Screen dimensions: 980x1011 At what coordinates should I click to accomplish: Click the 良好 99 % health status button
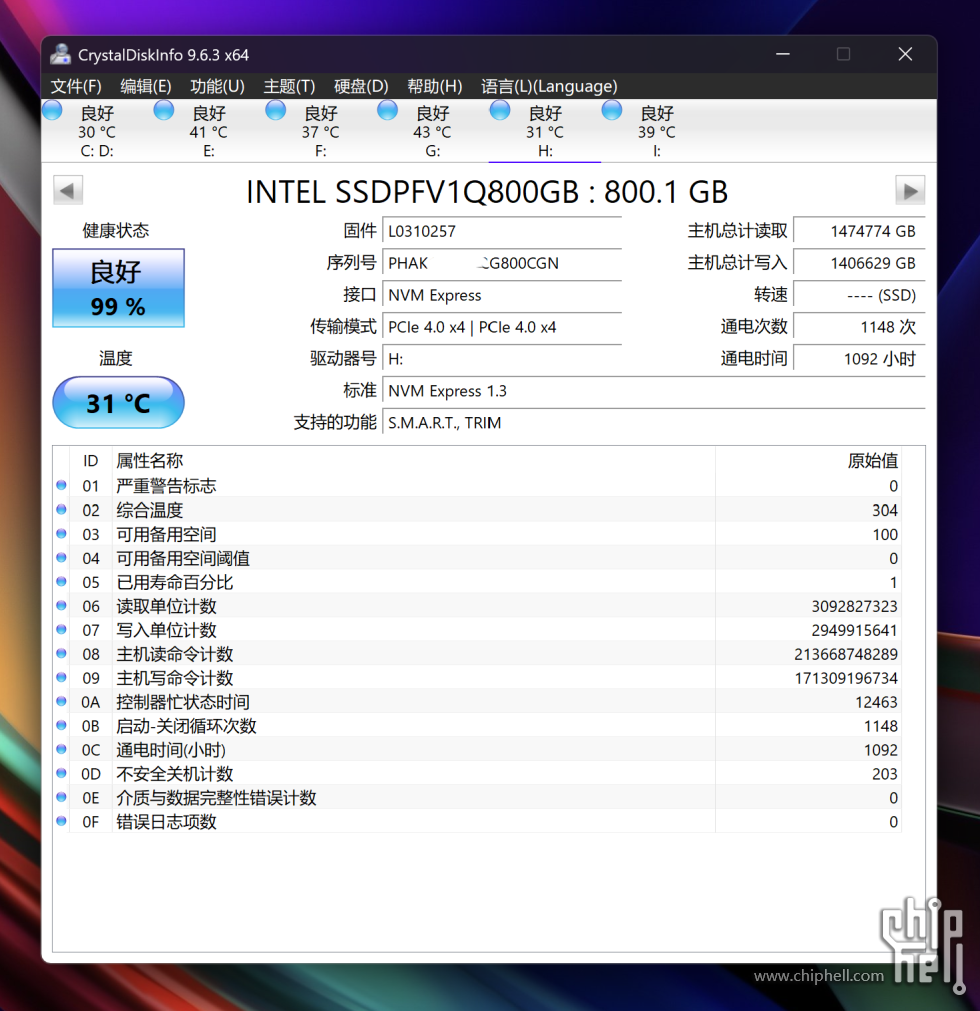tap(119, 288)
